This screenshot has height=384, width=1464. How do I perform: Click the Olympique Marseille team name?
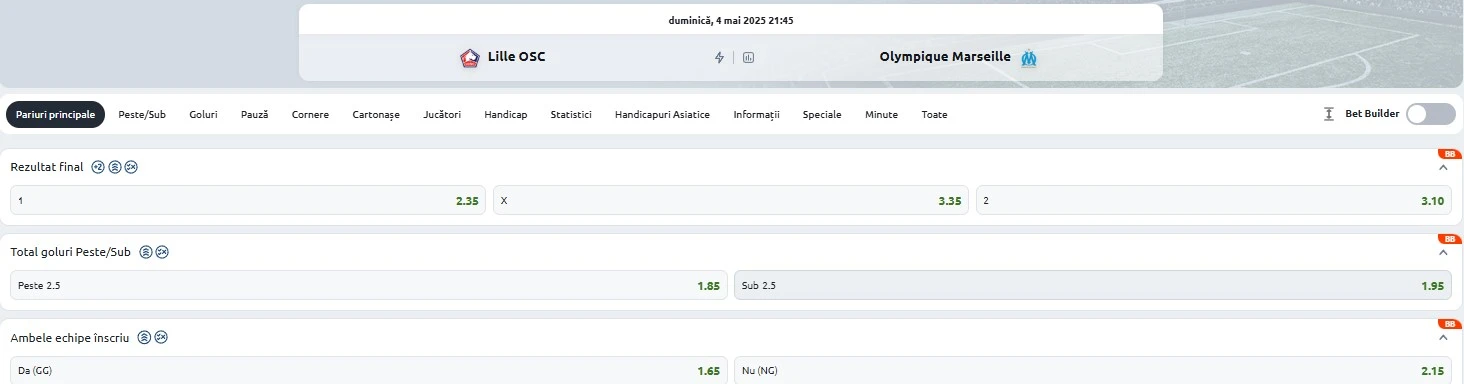(945, 57)
